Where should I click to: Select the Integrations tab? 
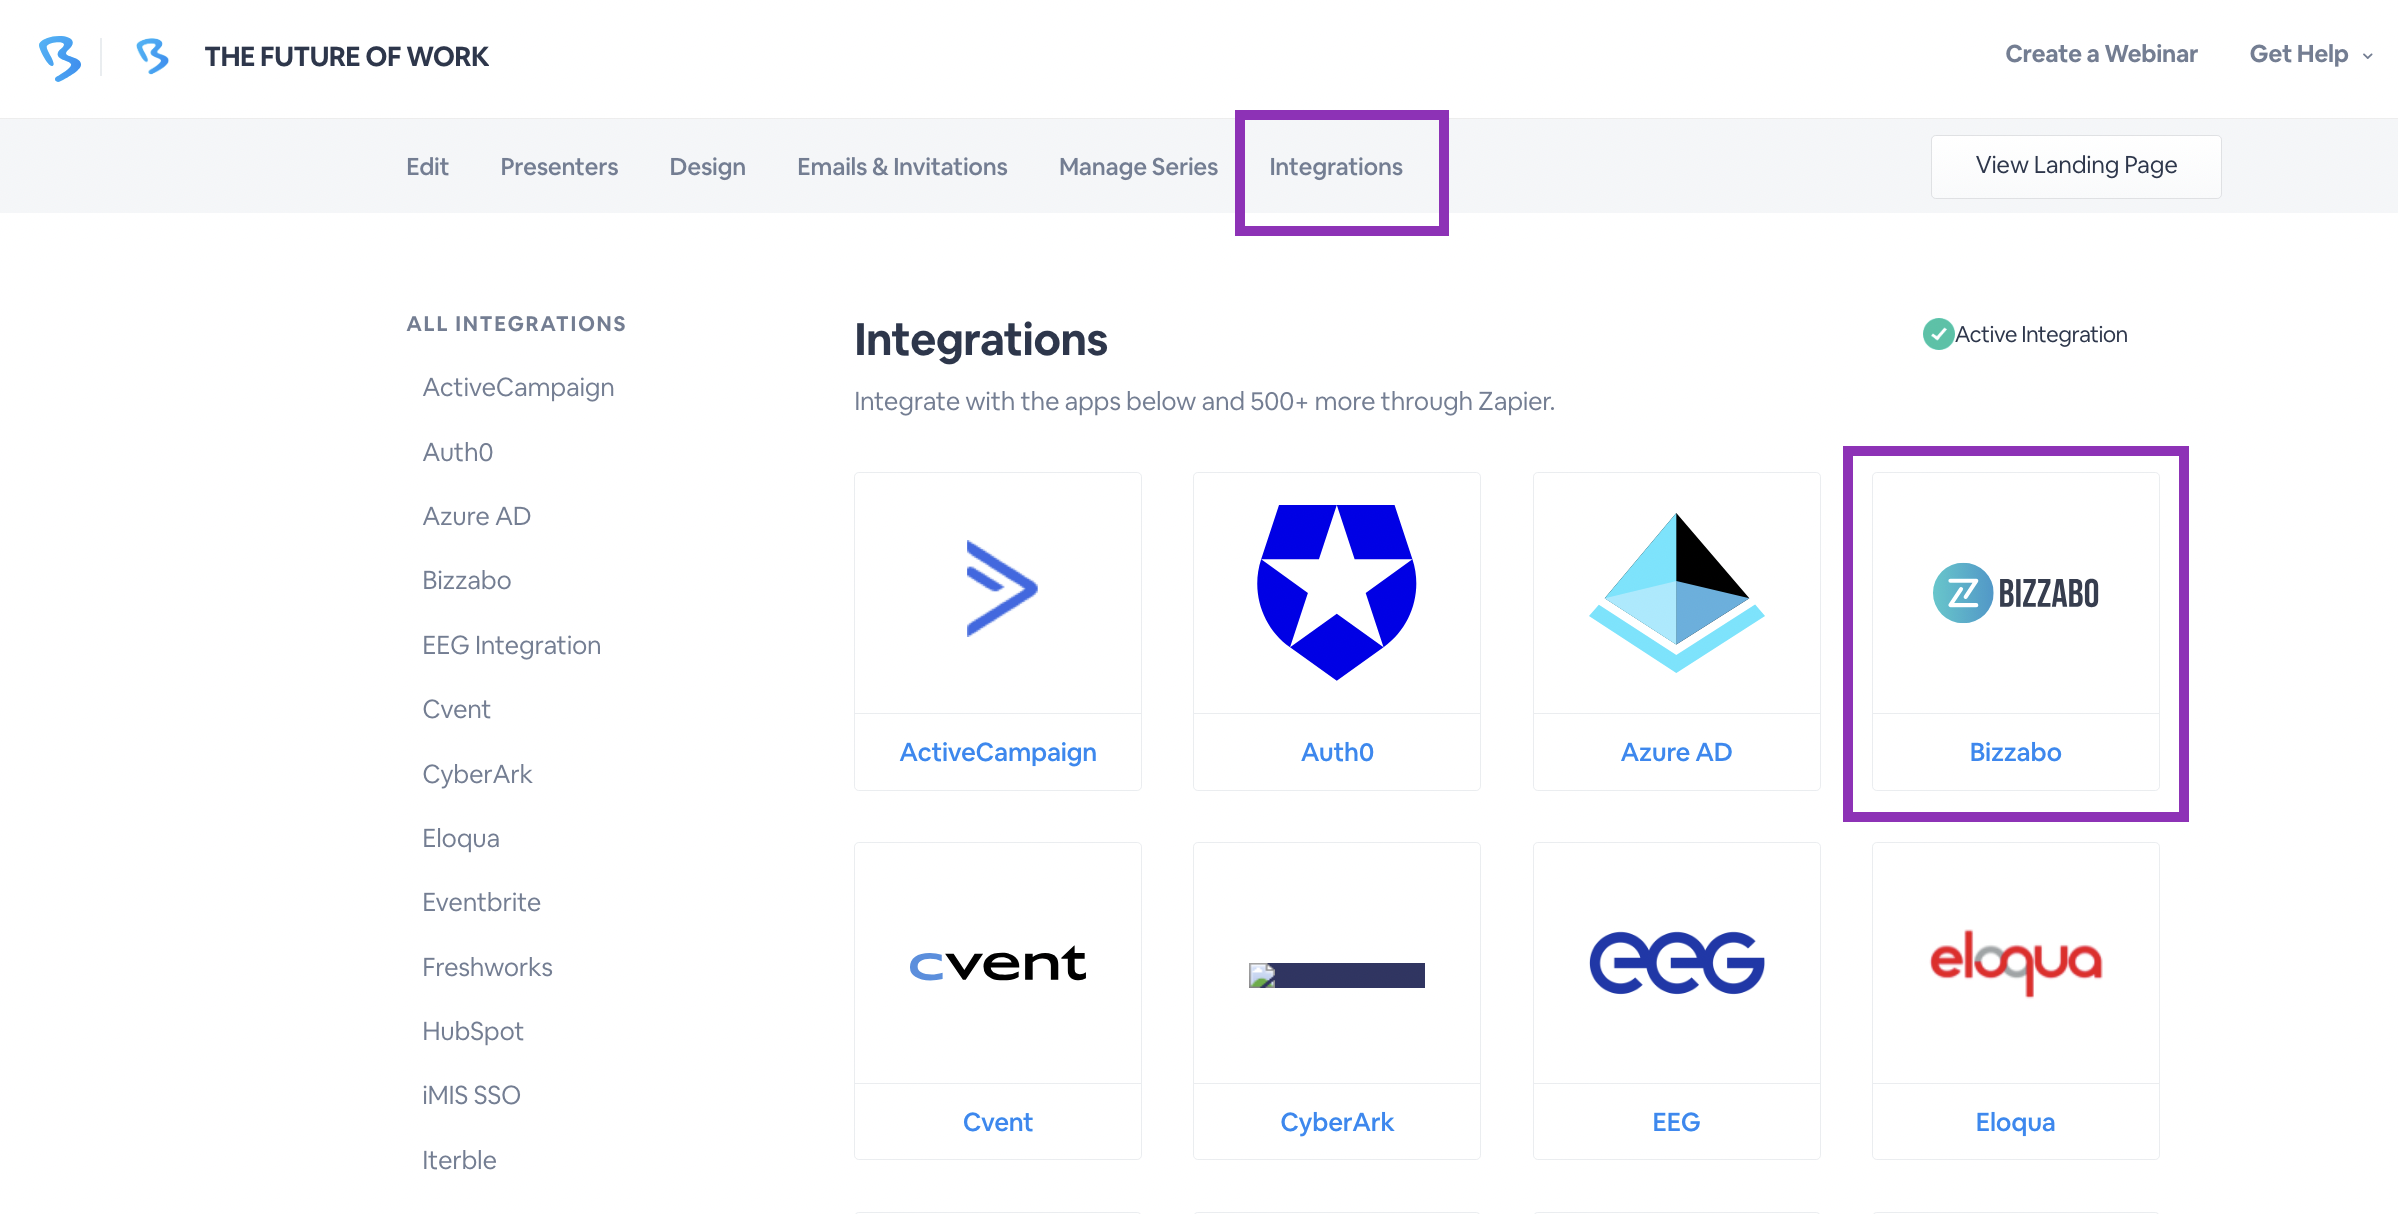[1336, 166]
